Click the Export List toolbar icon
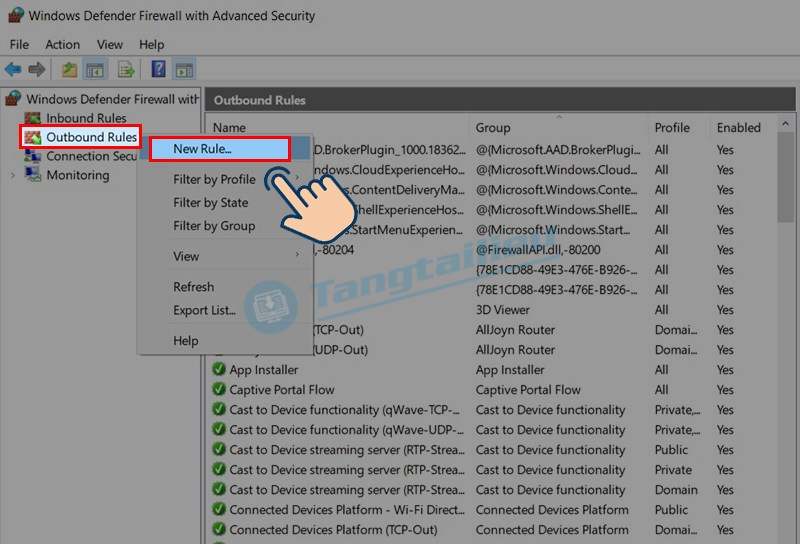800x544 pixels. (x=126, y=69)
